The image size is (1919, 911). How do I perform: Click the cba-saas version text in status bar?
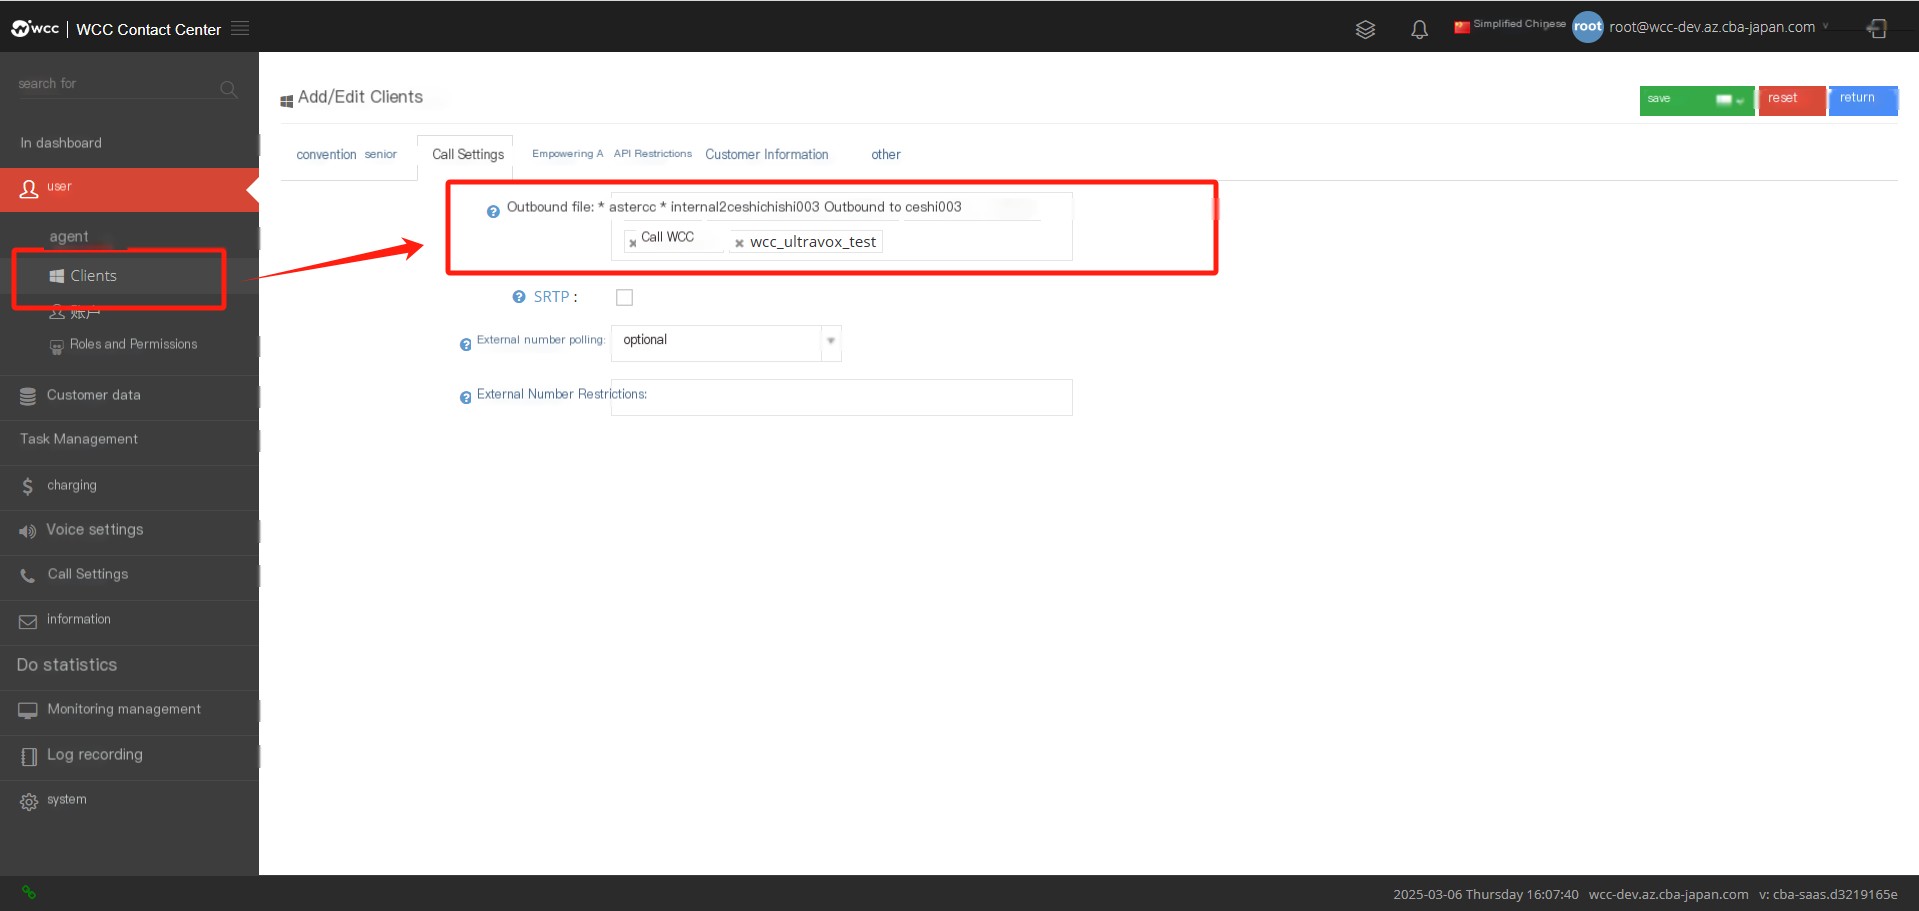click(1828, 895)
